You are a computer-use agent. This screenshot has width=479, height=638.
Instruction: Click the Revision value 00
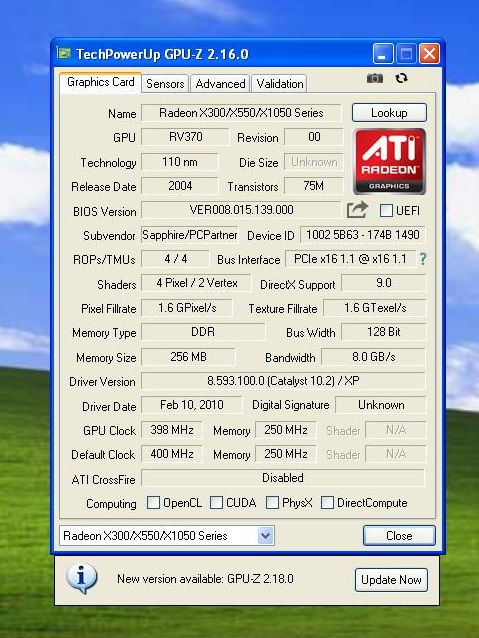click(x=313, y=137)
